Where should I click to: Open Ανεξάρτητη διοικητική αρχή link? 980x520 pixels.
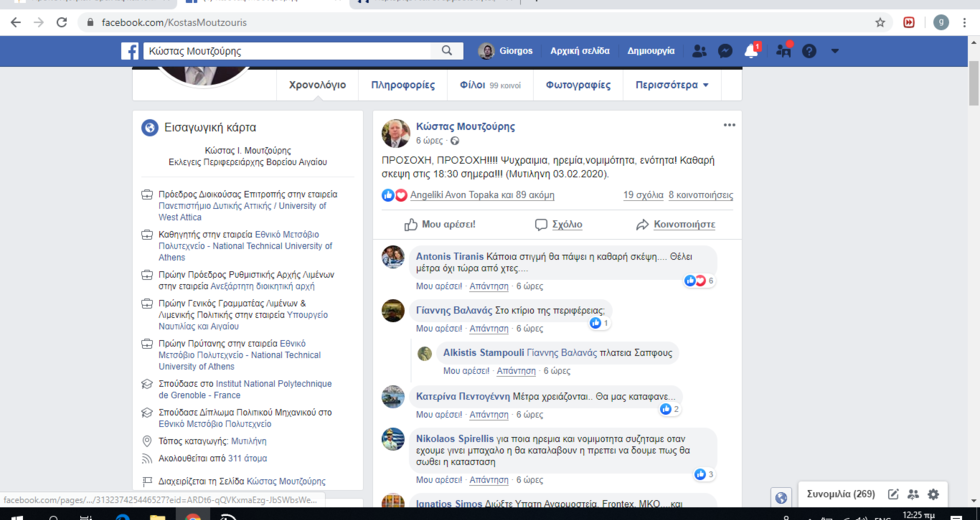point(262,286)
